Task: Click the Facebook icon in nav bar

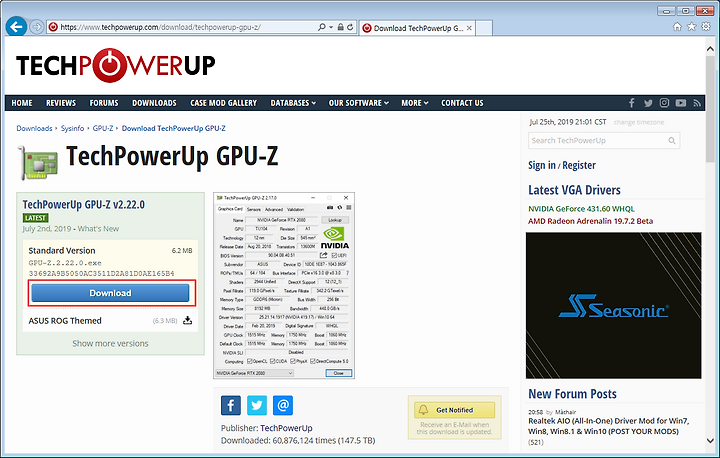Action: click(x=632, y=103)
